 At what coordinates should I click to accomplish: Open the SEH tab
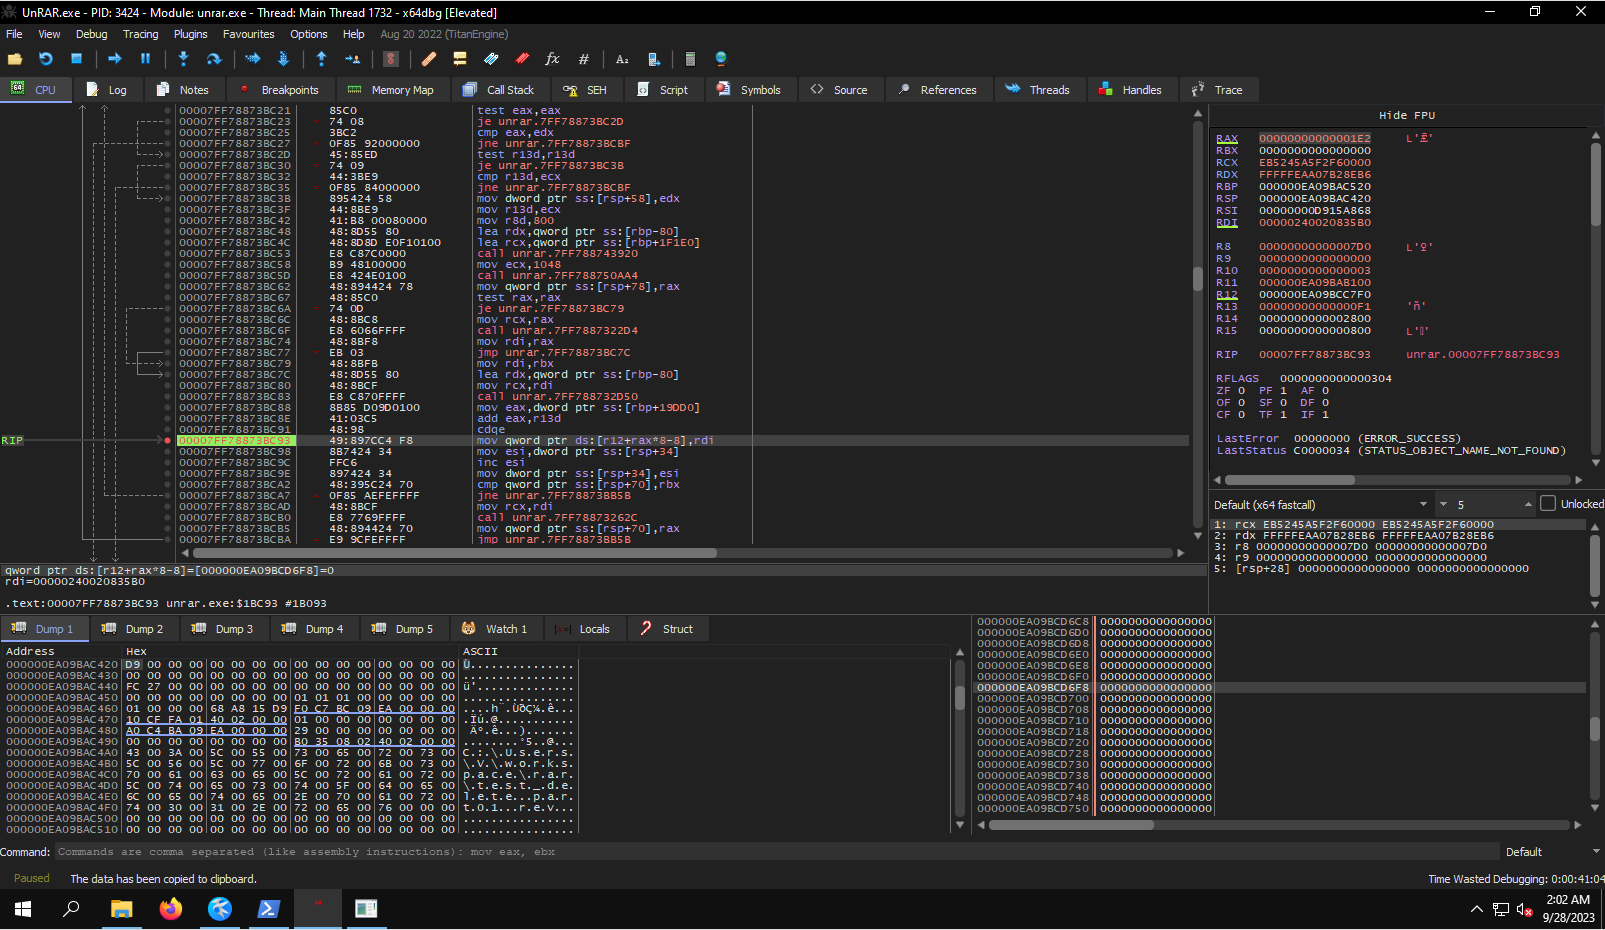(585, 90)
